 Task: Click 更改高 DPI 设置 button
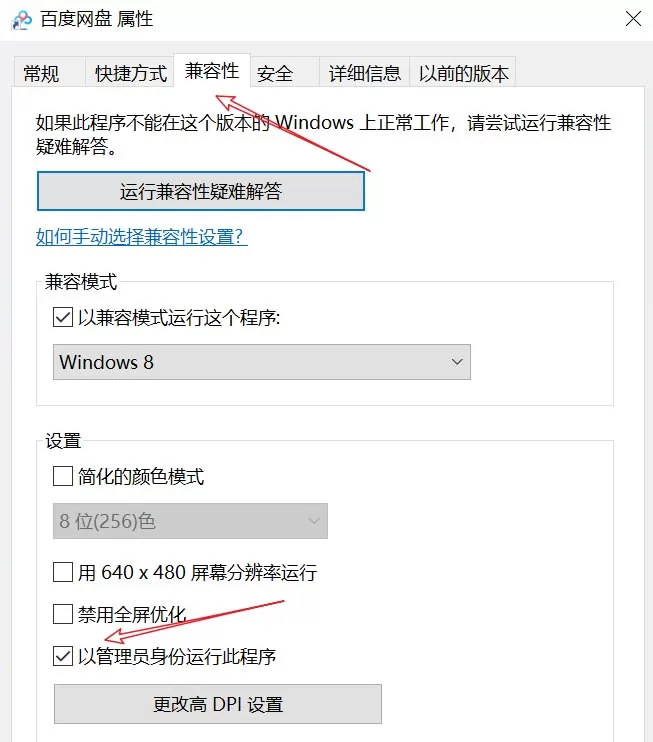(218, 704)
